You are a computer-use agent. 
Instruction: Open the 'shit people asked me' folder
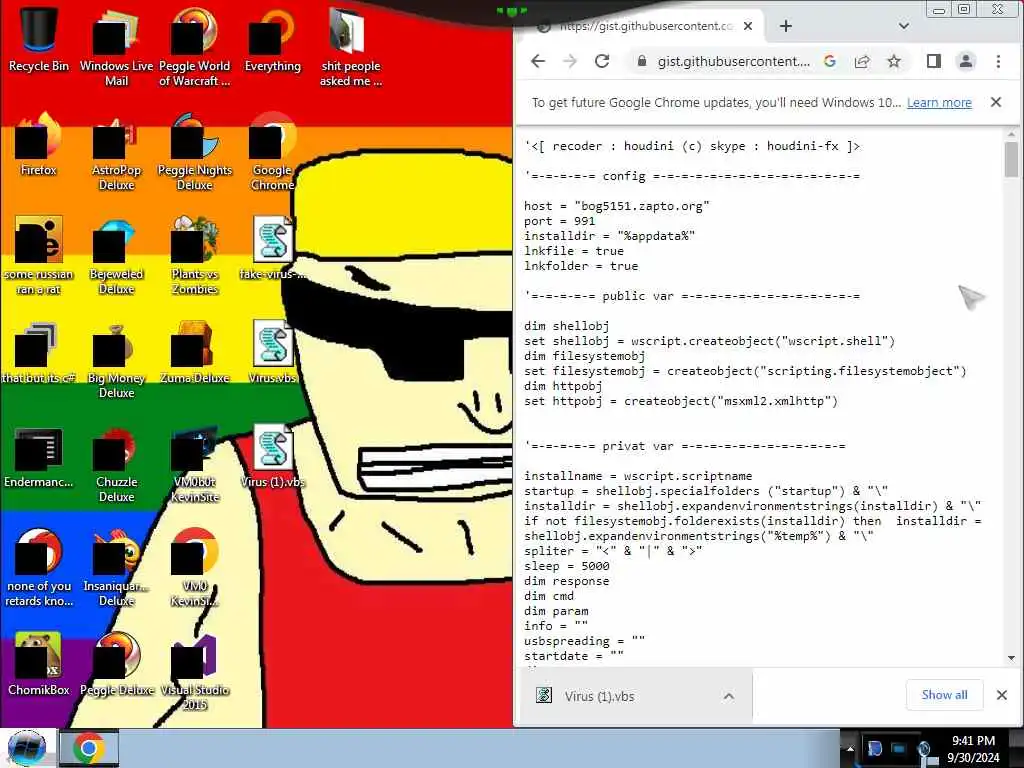tap(351, 47)
